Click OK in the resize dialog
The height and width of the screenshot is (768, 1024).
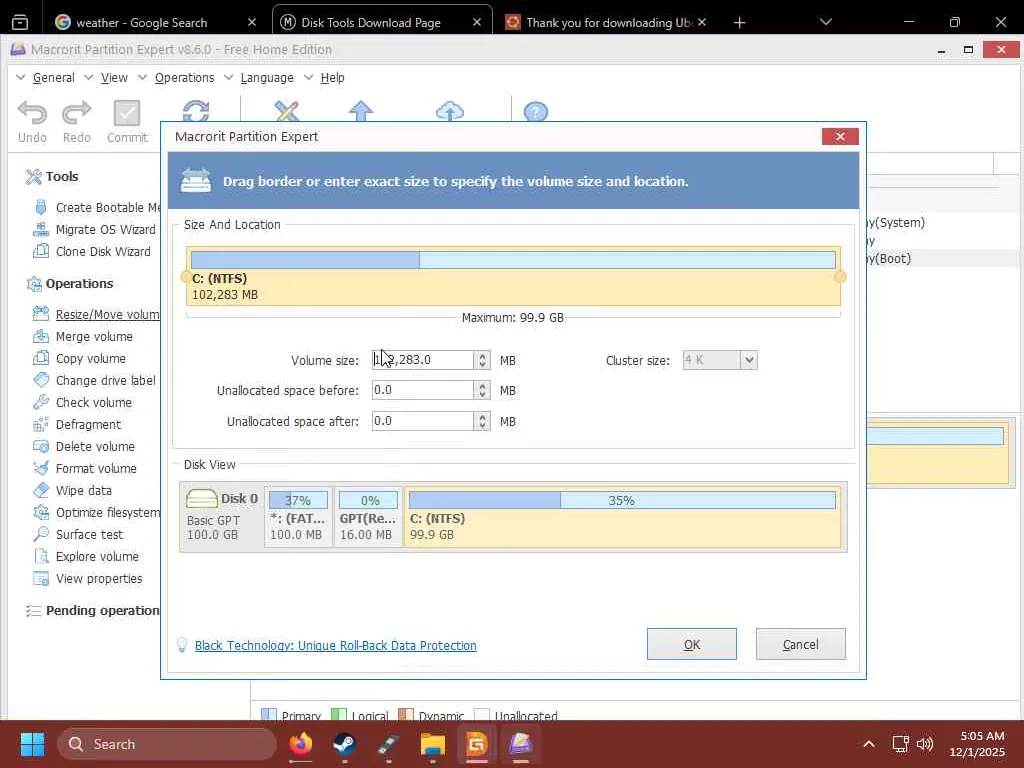click(x=692, y=645)
